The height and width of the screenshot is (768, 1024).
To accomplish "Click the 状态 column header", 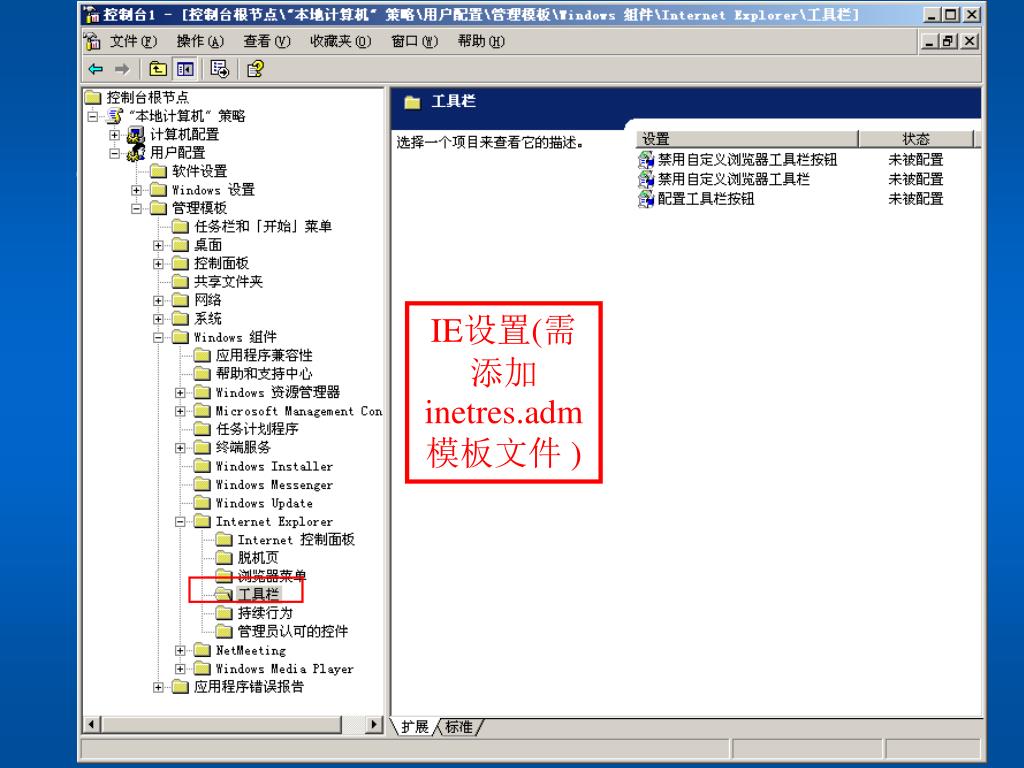I will tap(916, 138).
